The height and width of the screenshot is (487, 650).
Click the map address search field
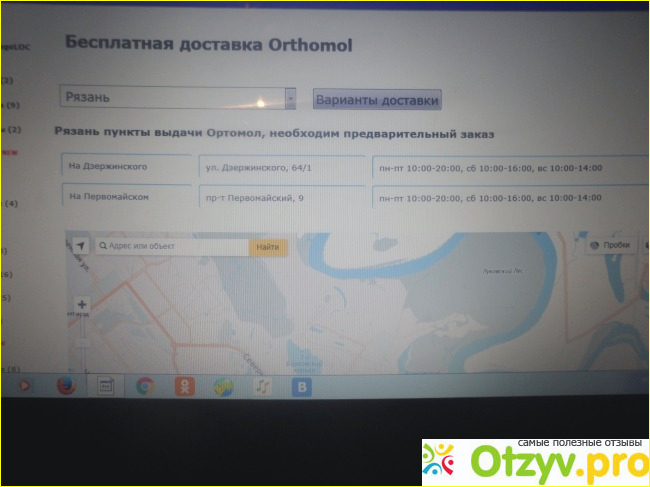172,246
